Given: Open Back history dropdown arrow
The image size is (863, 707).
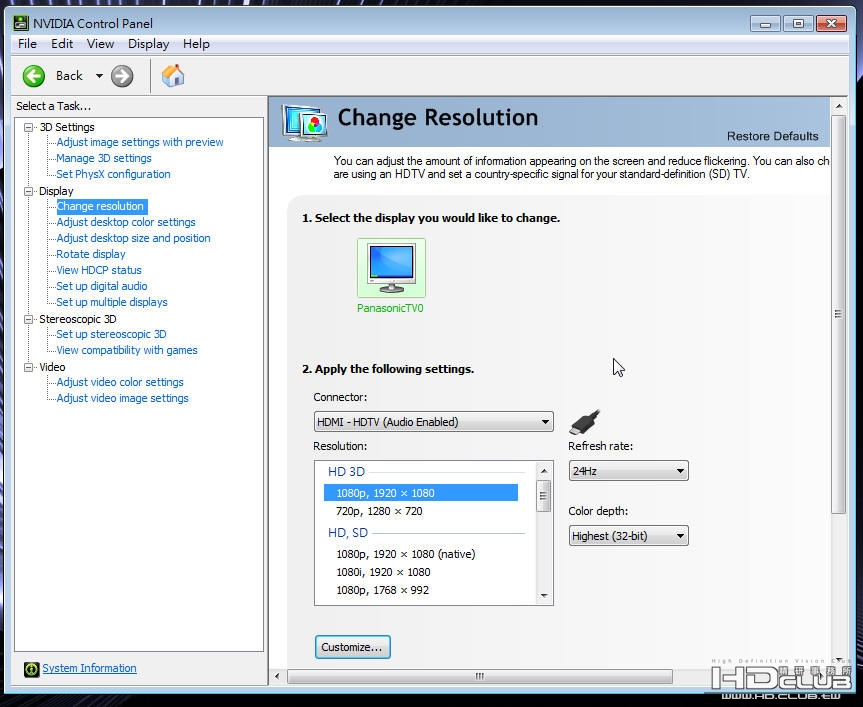Looking at the screenshot, I should (x=99, y=76).
